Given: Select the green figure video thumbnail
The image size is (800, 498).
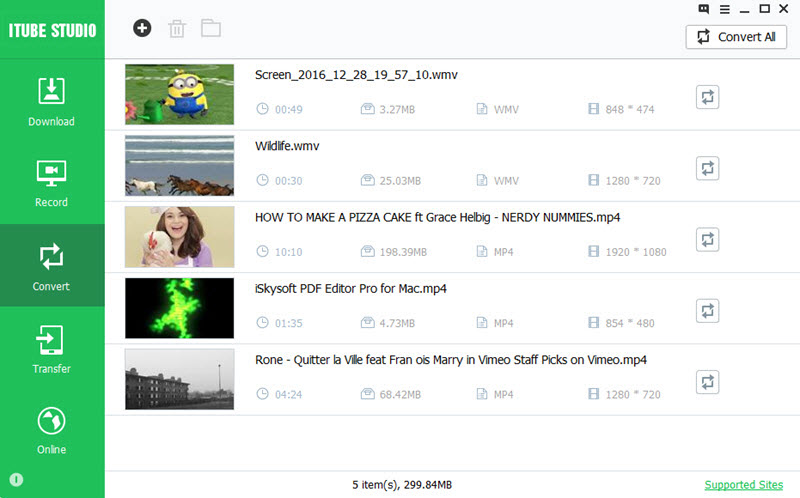Looking at the screenshot, I should point(180,308).
